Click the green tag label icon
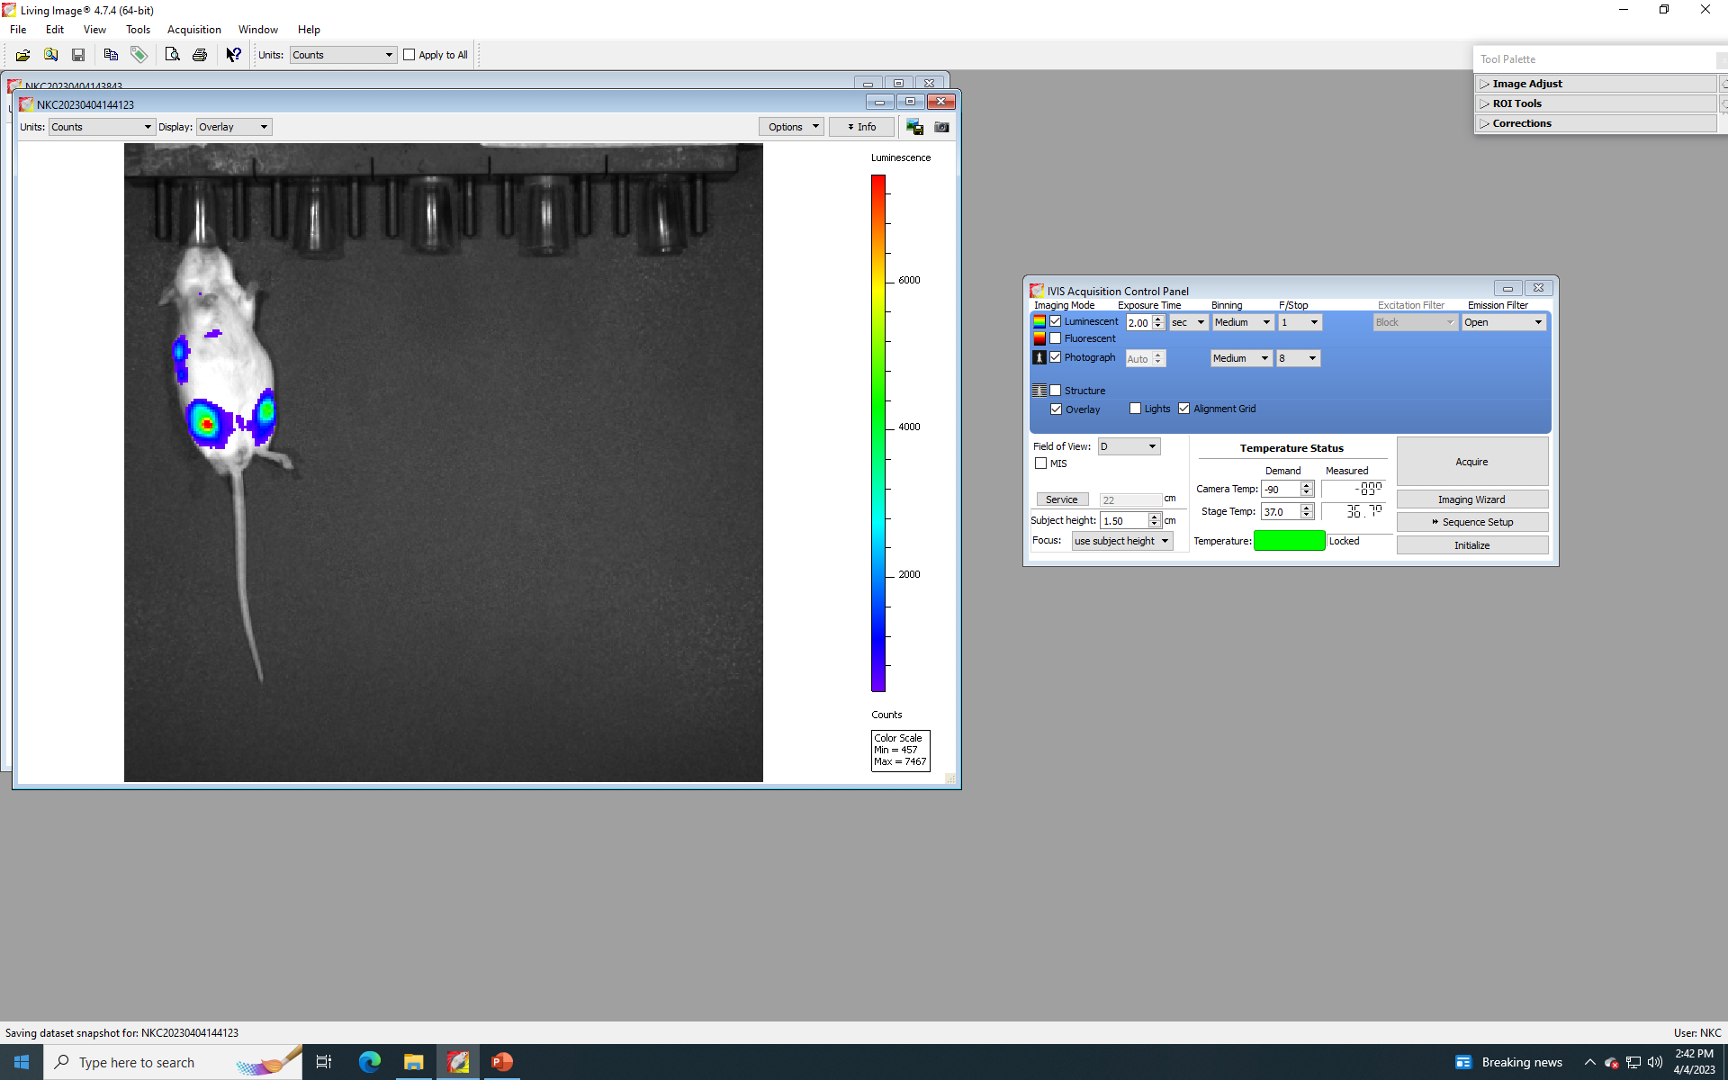Viewport: 1728px width, 1080px height. pyautogui.click(x=139, y=55)
